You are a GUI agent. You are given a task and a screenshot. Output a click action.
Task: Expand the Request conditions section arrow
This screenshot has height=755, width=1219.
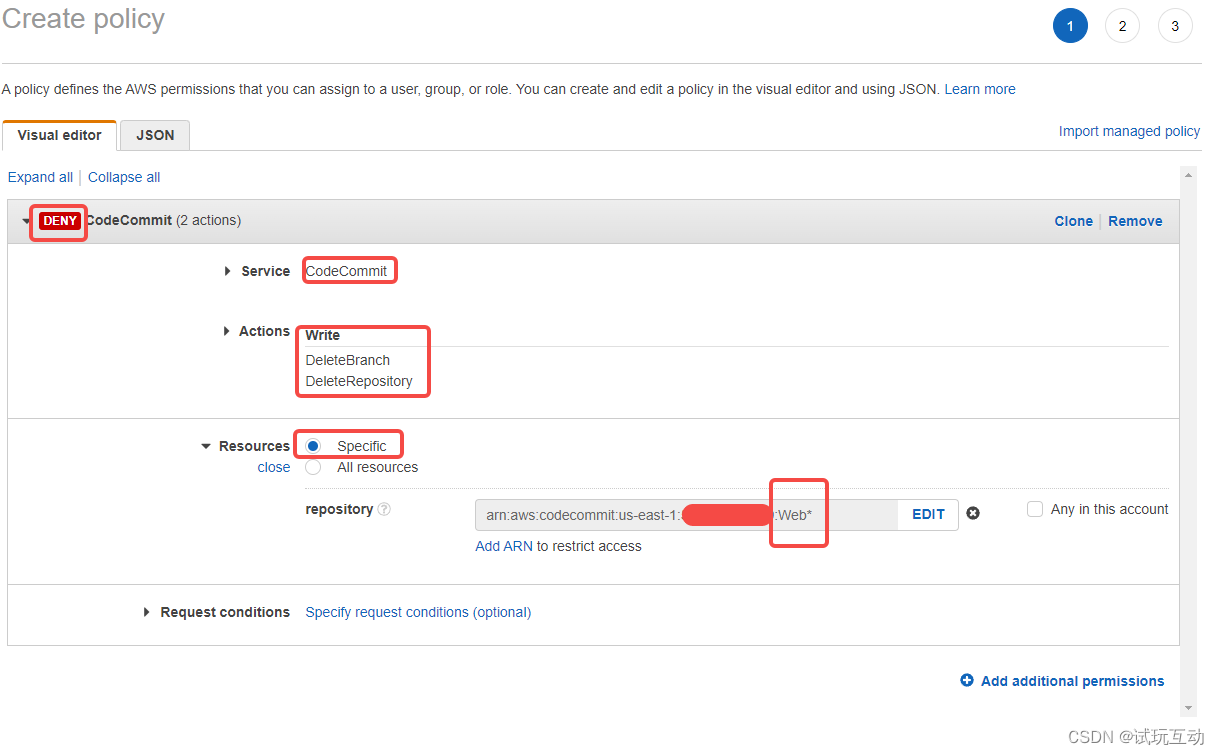147,612
